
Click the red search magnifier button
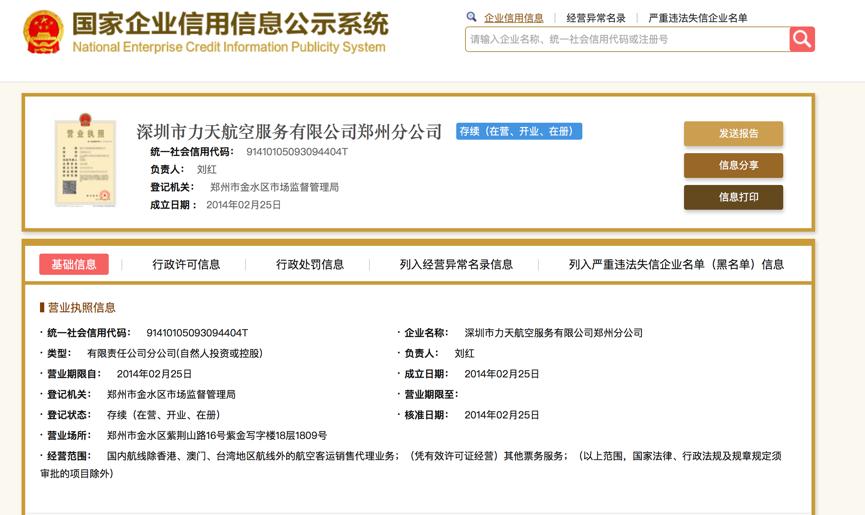(x=802, y=39)
